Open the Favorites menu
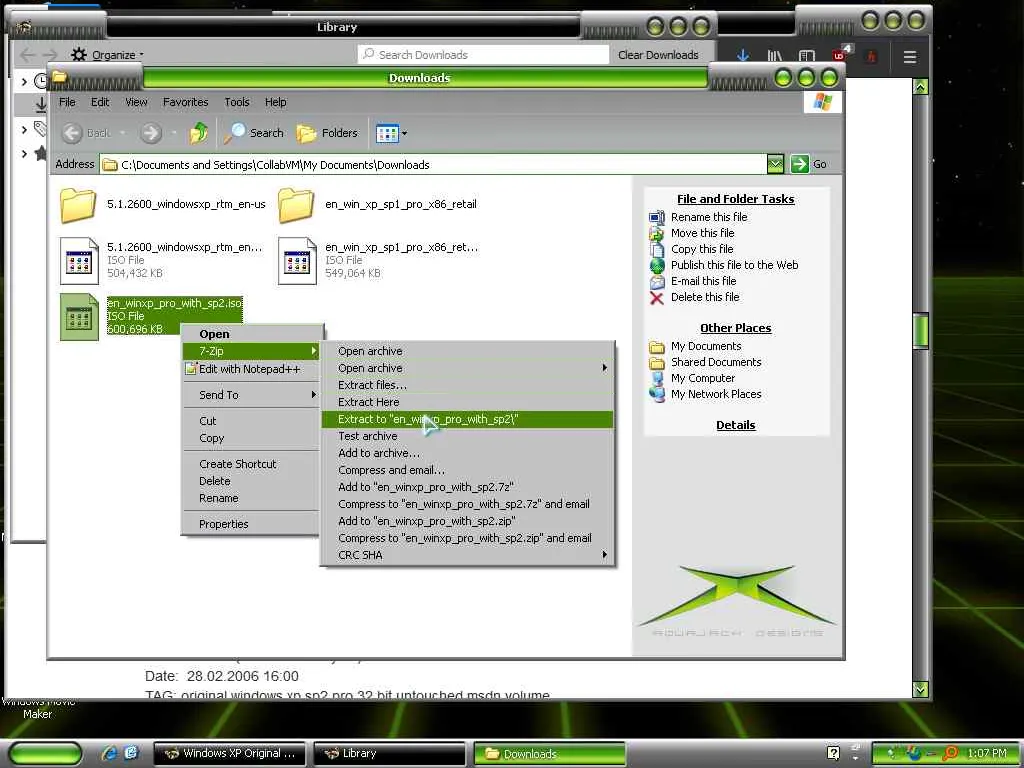The image size is (1024, 768). (185, 102)
